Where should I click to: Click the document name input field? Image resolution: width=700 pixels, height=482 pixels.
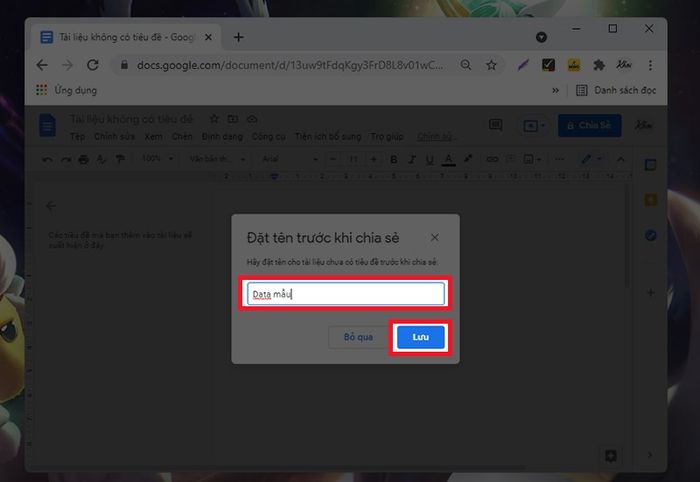pos(346,294)
